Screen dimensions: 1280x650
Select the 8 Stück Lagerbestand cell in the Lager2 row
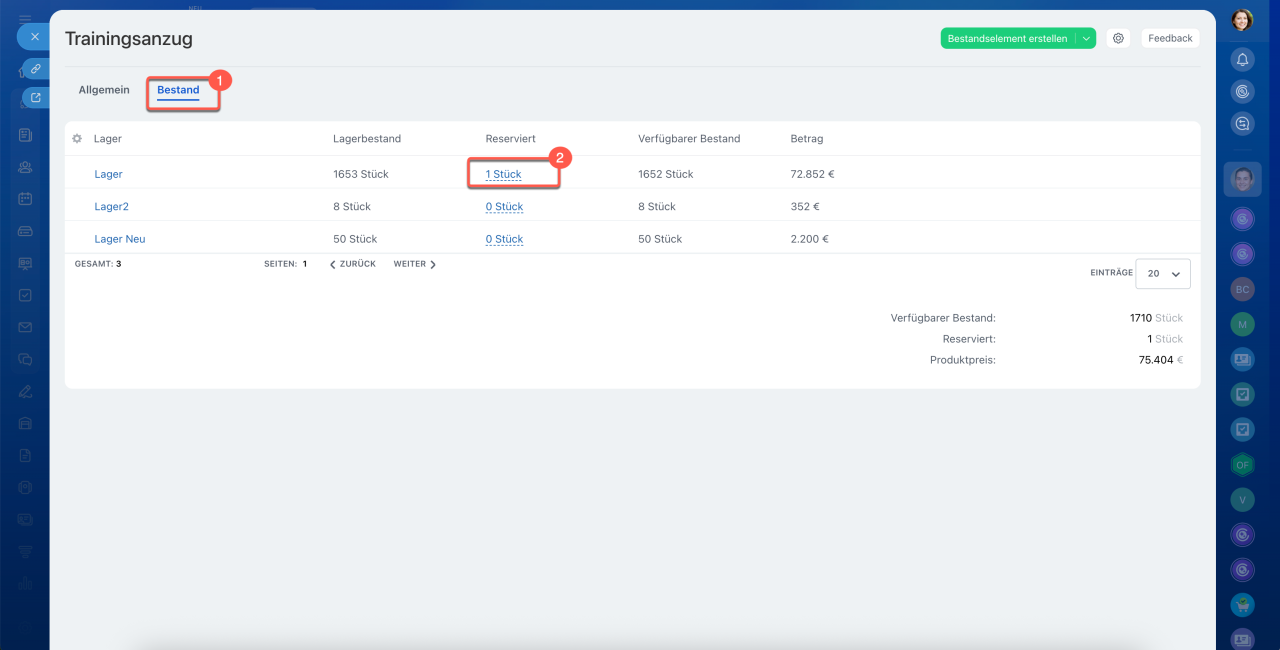352,207
